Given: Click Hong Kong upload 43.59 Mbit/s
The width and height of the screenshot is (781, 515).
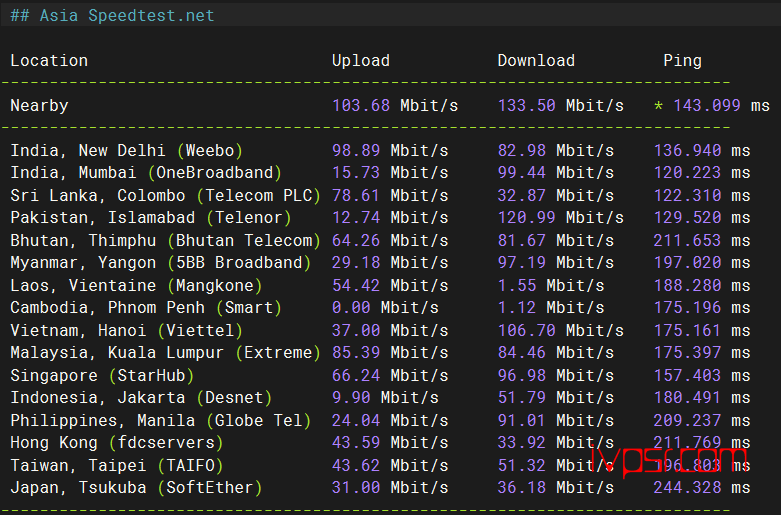Looking at the screenshot, I should pyautogui.click(x=390, y=442).
